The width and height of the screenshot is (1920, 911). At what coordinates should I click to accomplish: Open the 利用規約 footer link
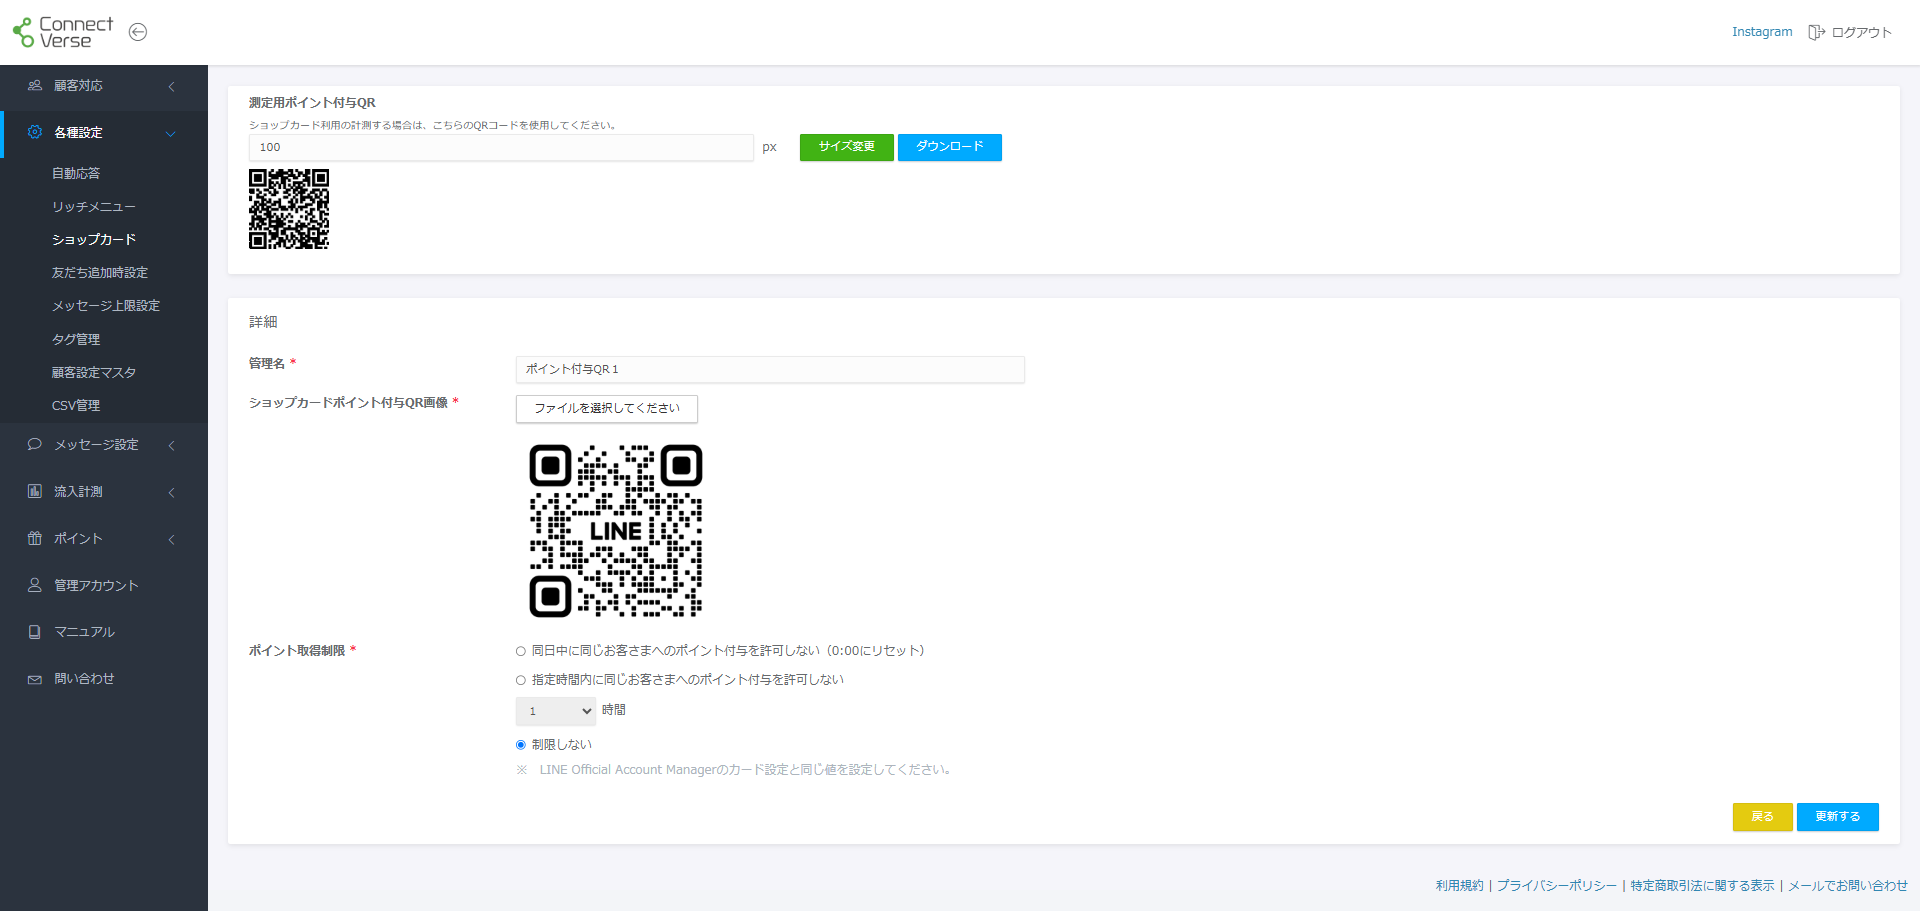[1460, 886]
